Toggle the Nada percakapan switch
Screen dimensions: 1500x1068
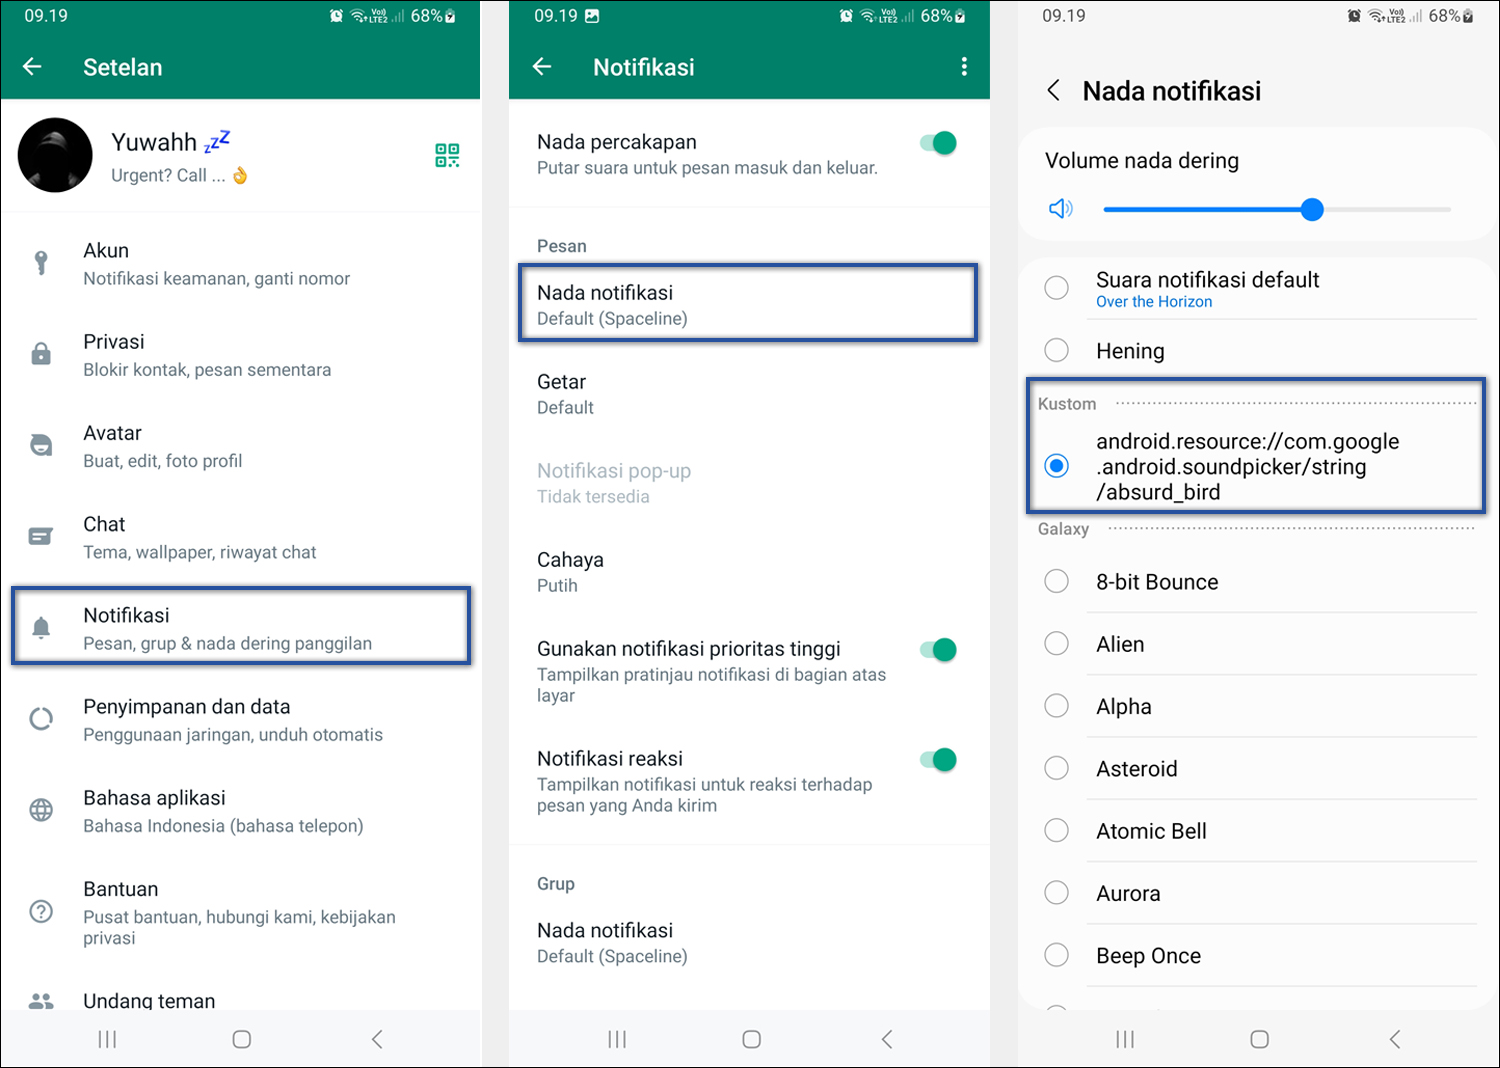[938, 143]
